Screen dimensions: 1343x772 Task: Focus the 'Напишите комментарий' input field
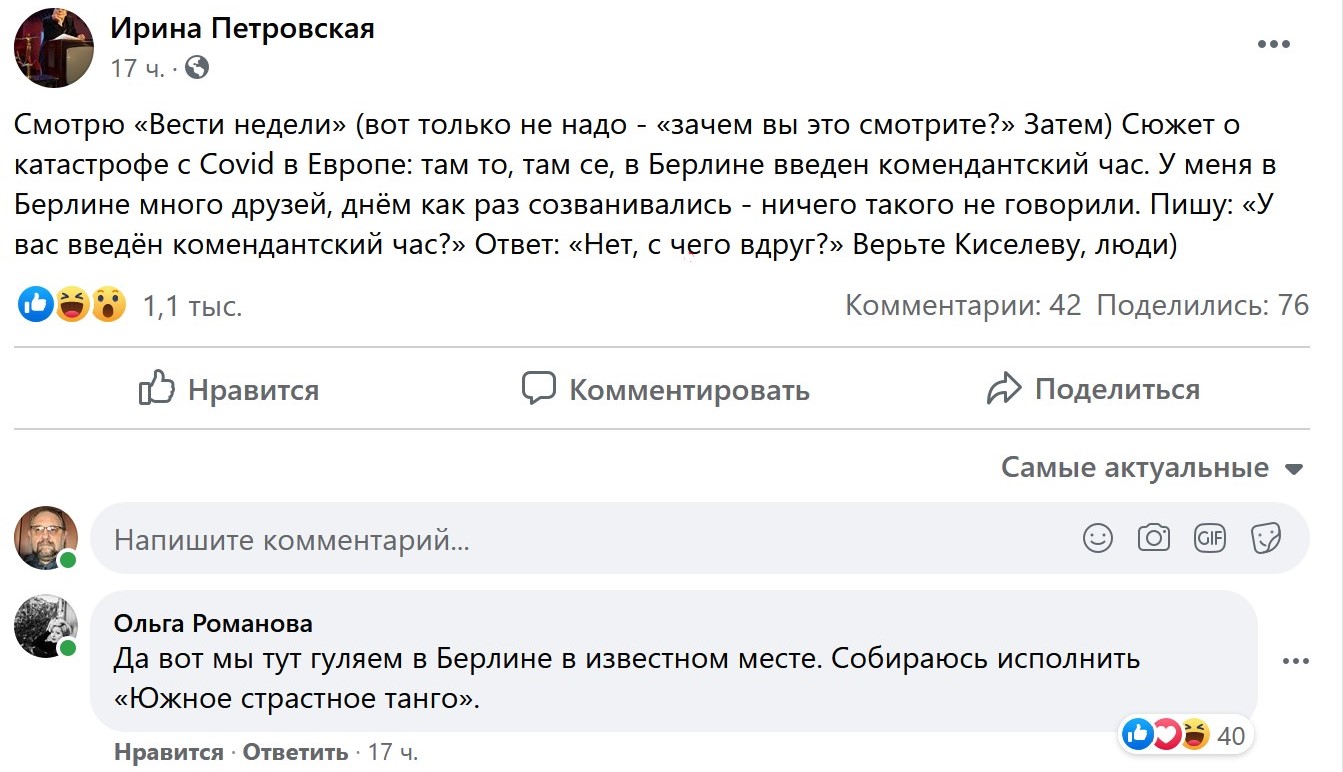click(400, 538)
